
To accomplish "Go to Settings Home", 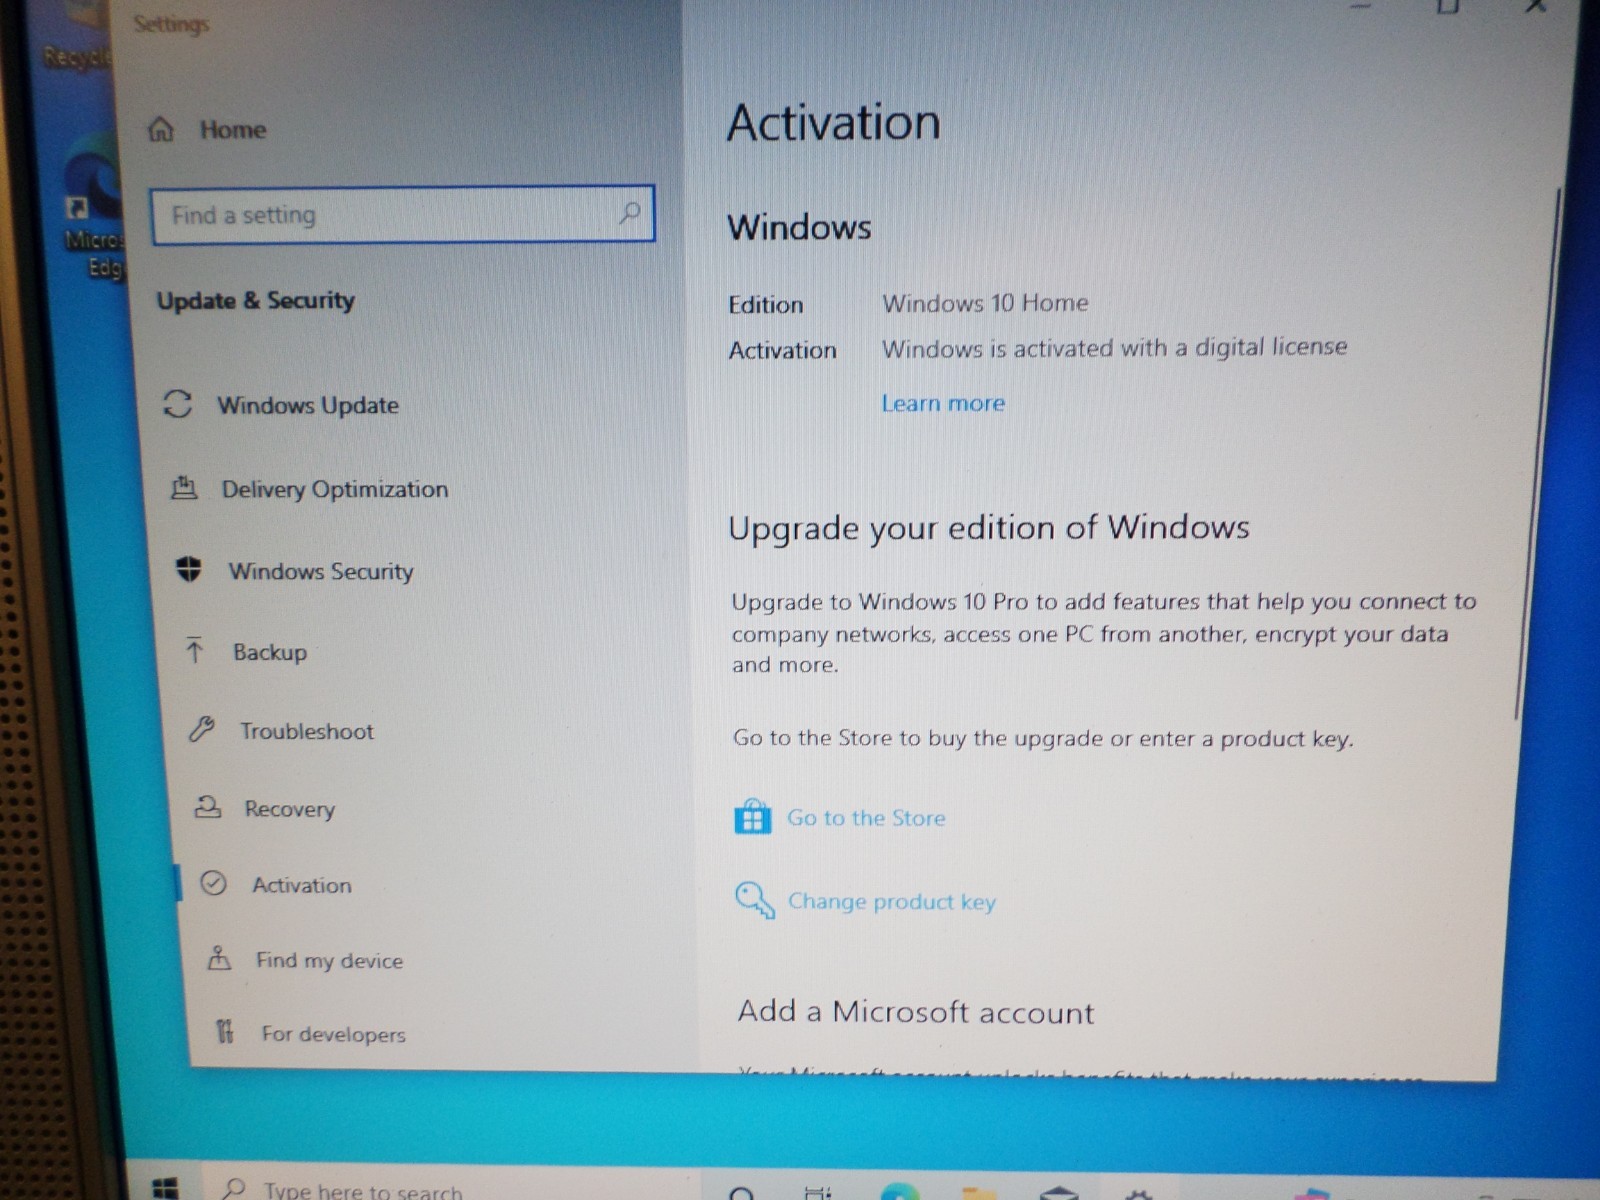I will tap(232, 130).
